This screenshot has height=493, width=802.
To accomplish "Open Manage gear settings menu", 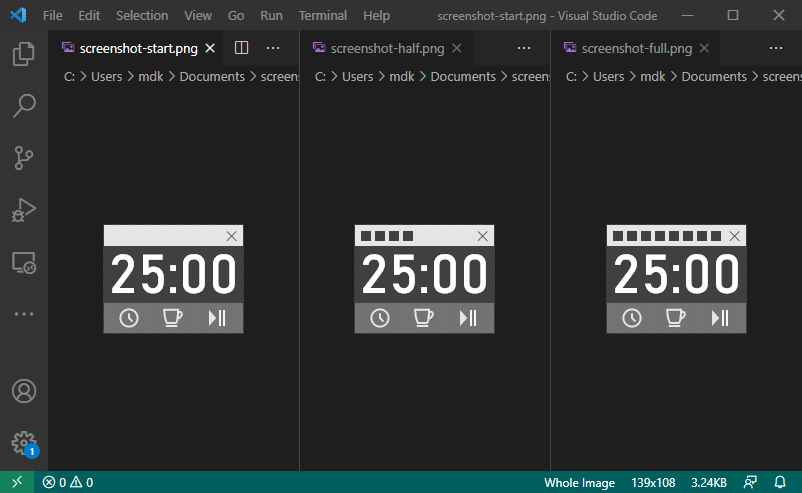I will tap(24, 442).
